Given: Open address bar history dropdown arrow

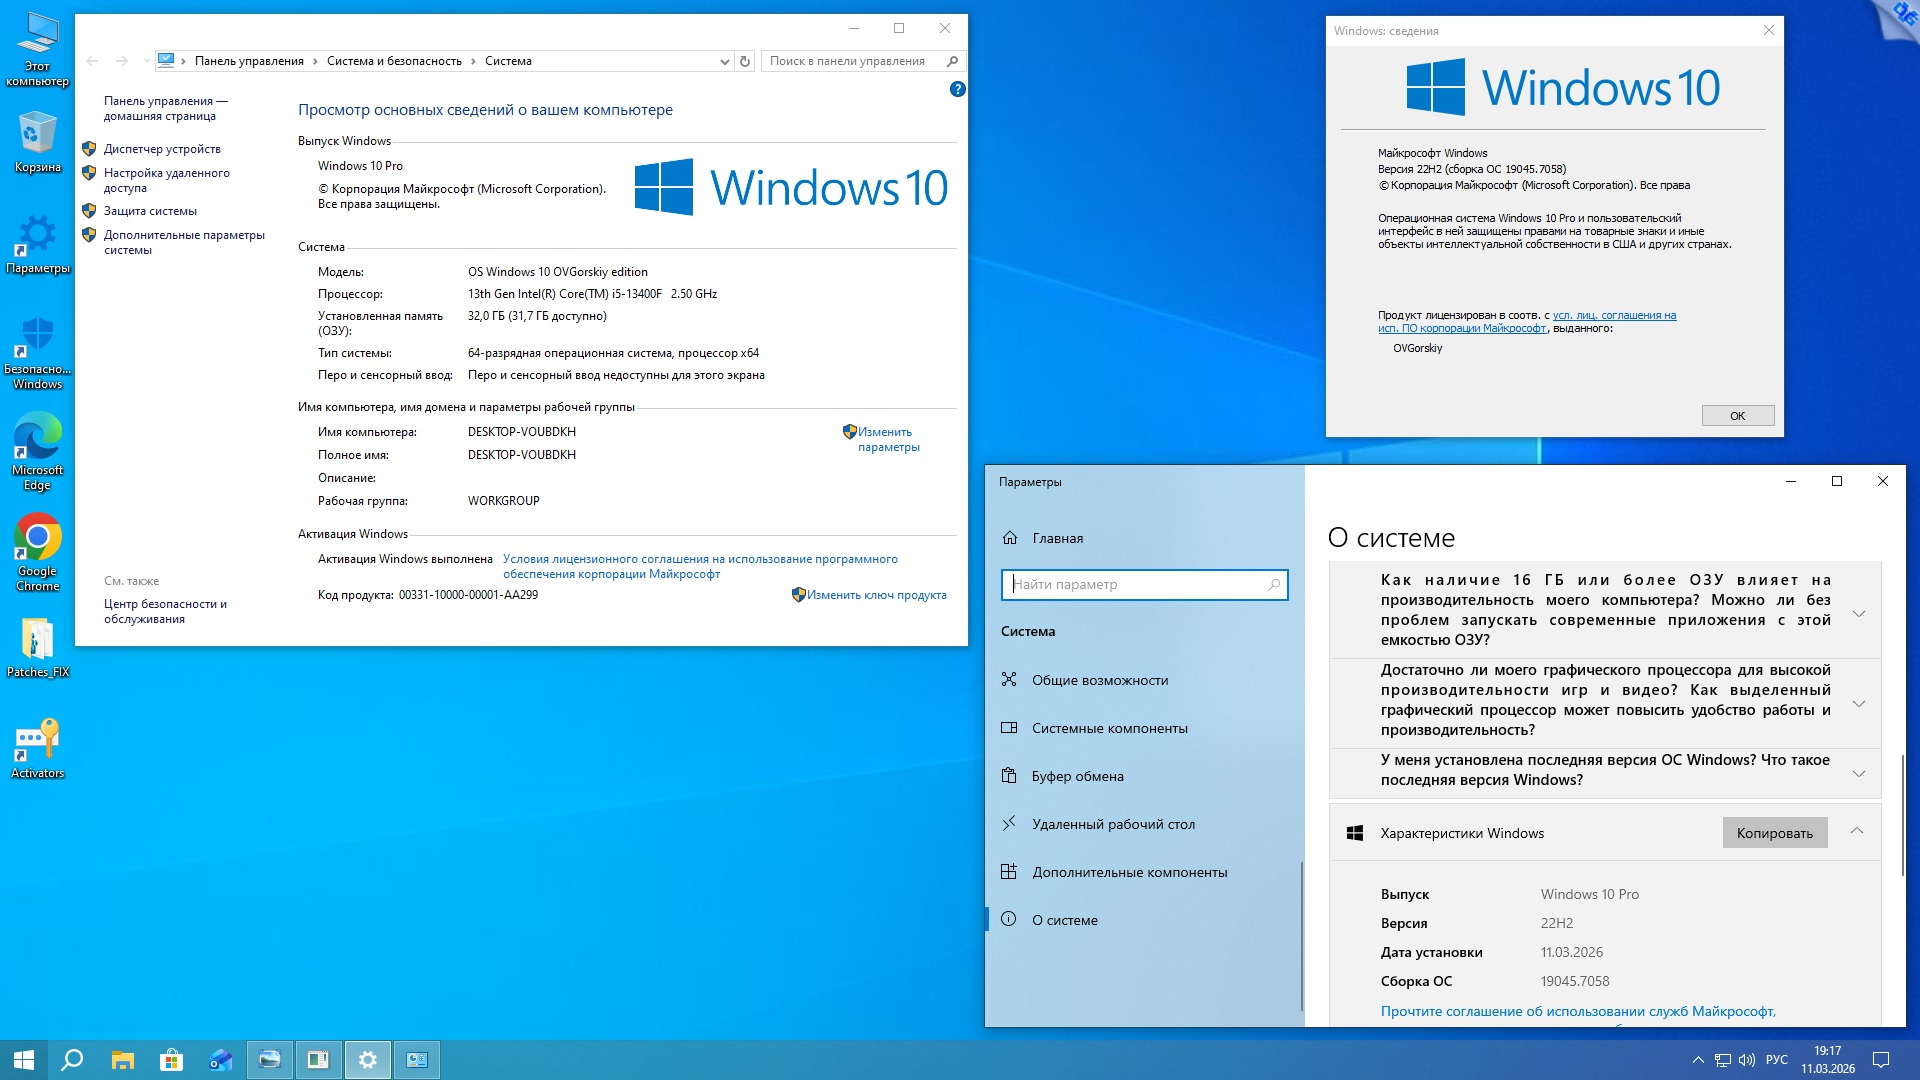Looking at the screenshot, I should 724,61.
